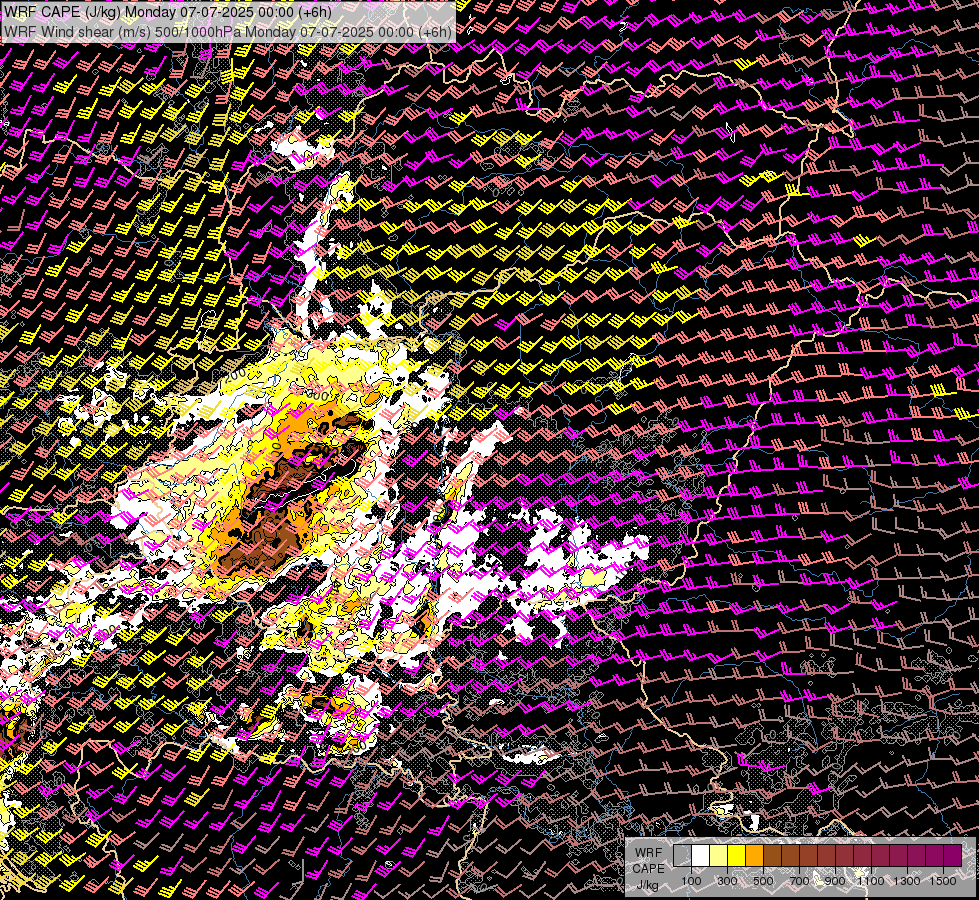Viewport: 979px width, 900px height.
Task: Click the 1300 legend value
Action: point(907,881)
